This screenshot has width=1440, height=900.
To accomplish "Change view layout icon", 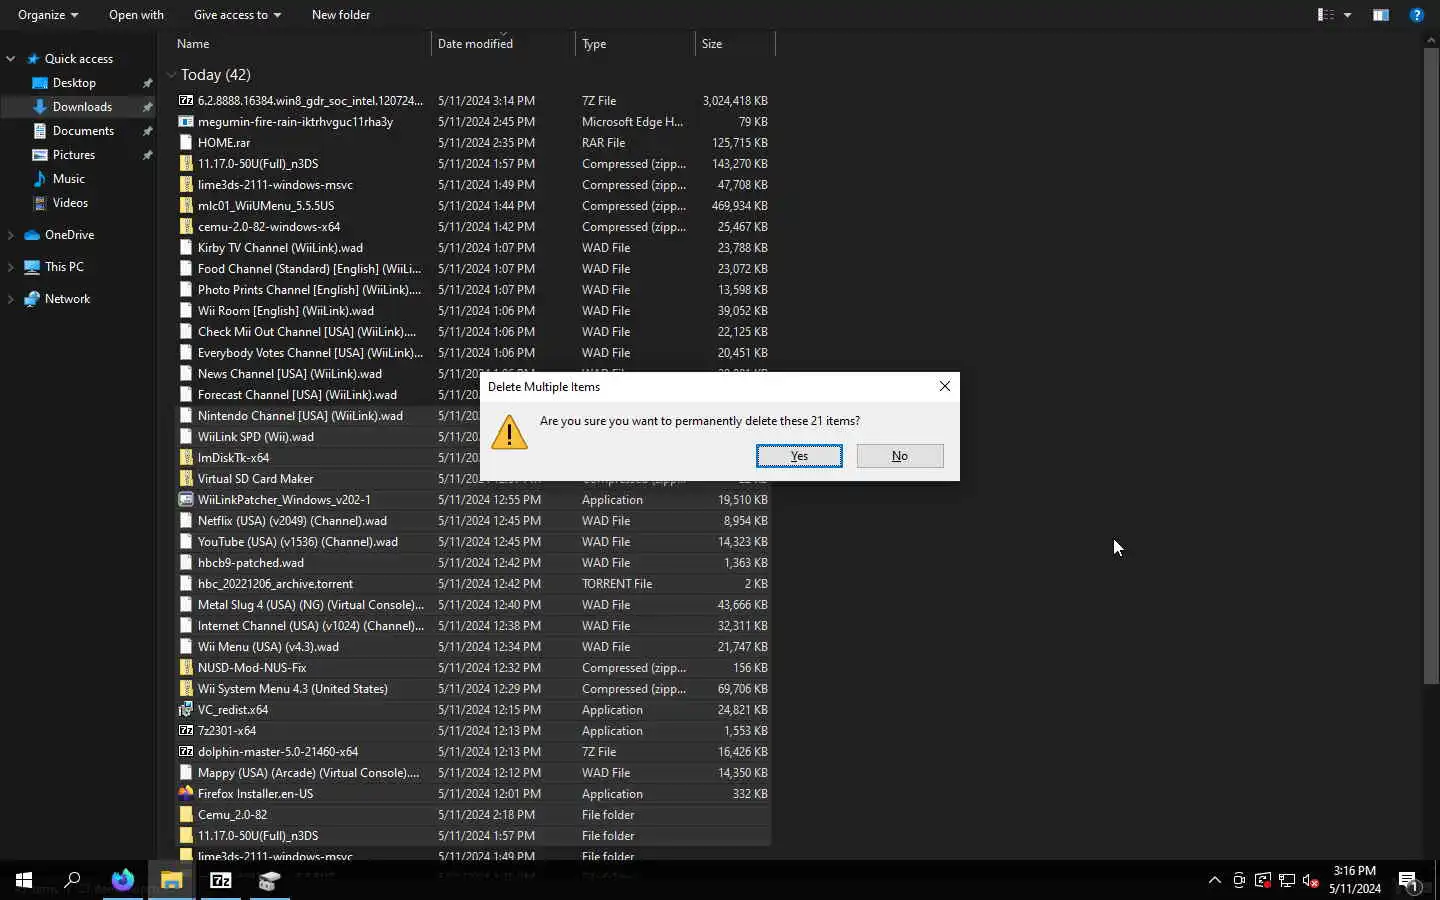I will 1326,15.
